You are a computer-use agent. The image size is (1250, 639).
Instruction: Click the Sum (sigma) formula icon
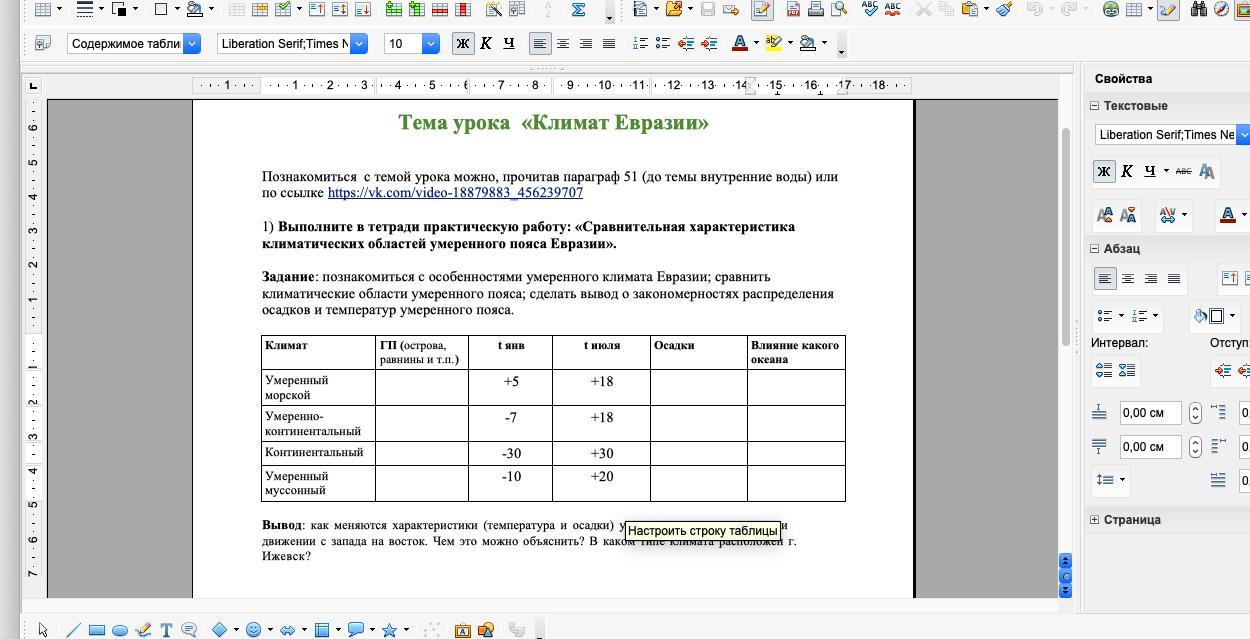pos(578,10)
